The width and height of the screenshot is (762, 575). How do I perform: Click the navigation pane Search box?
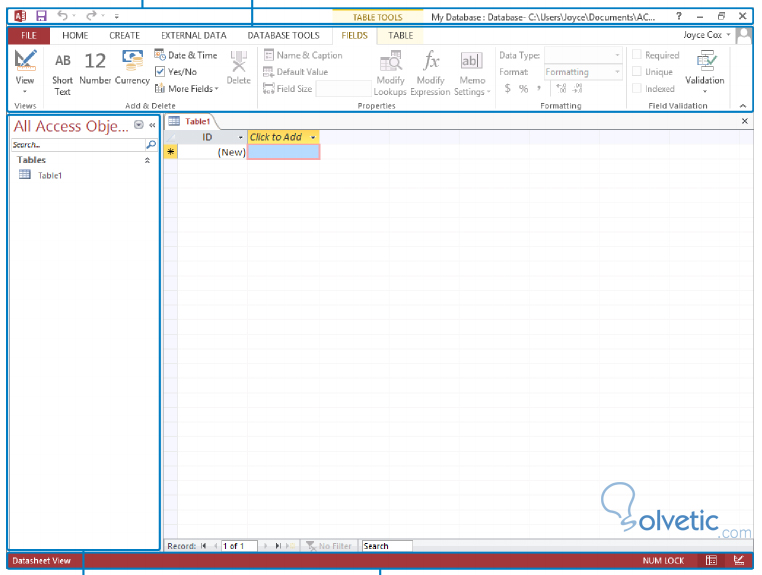tap(78, 144)
